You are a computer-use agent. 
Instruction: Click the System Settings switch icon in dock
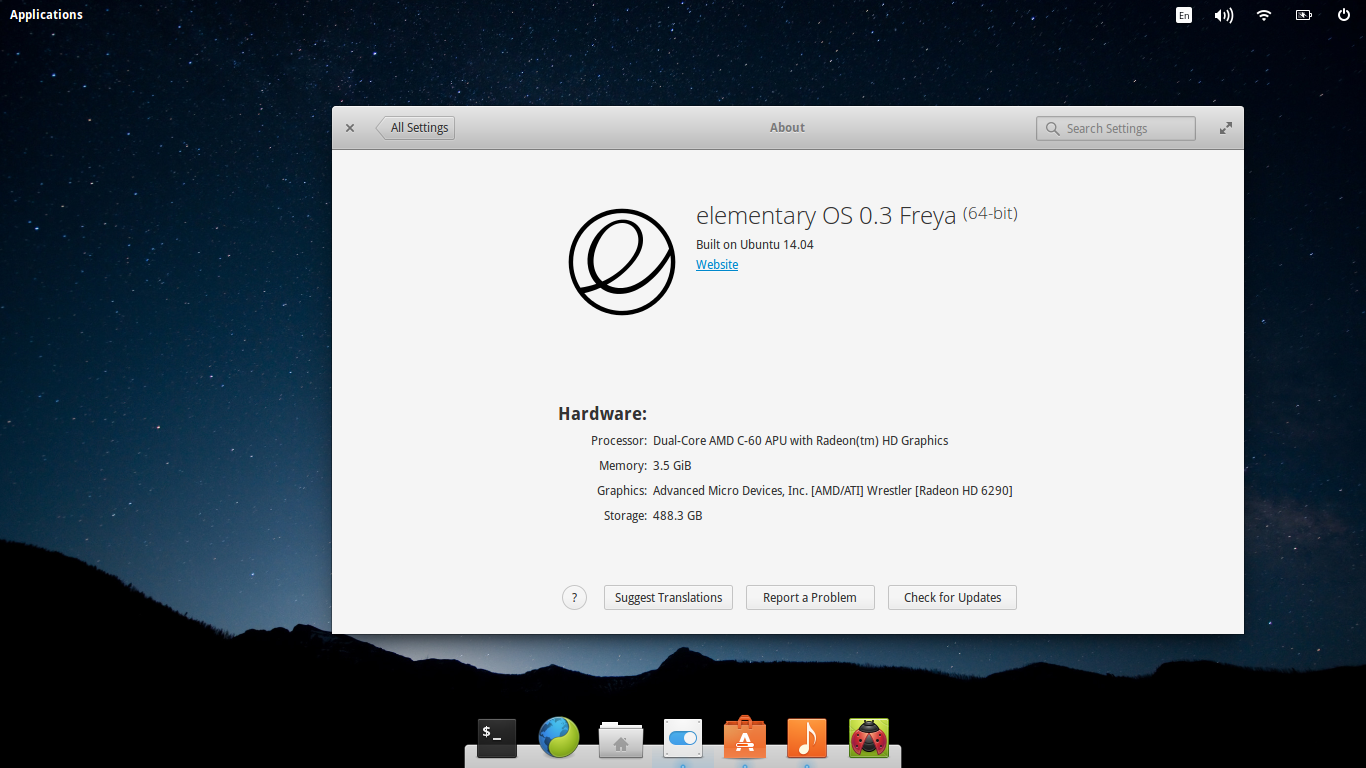(683, 738)
